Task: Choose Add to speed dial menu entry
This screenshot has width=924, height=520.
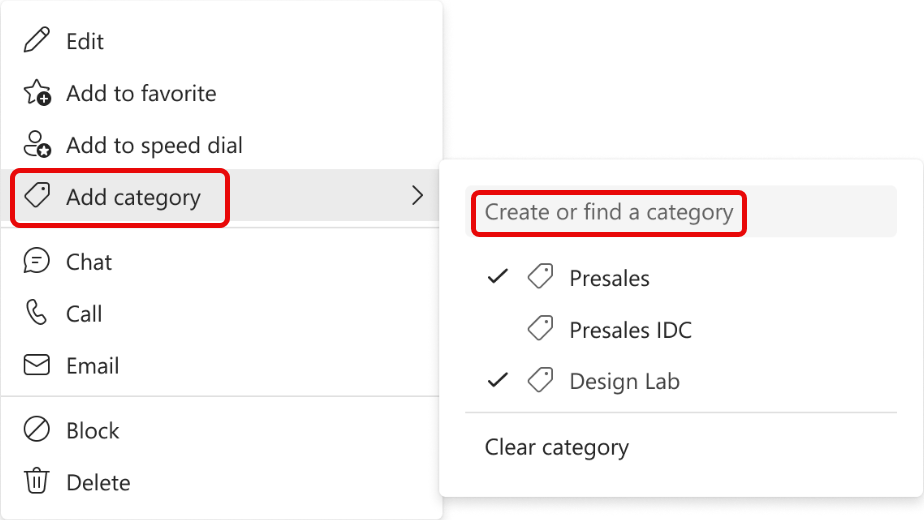Action: (x=221, y=144)
